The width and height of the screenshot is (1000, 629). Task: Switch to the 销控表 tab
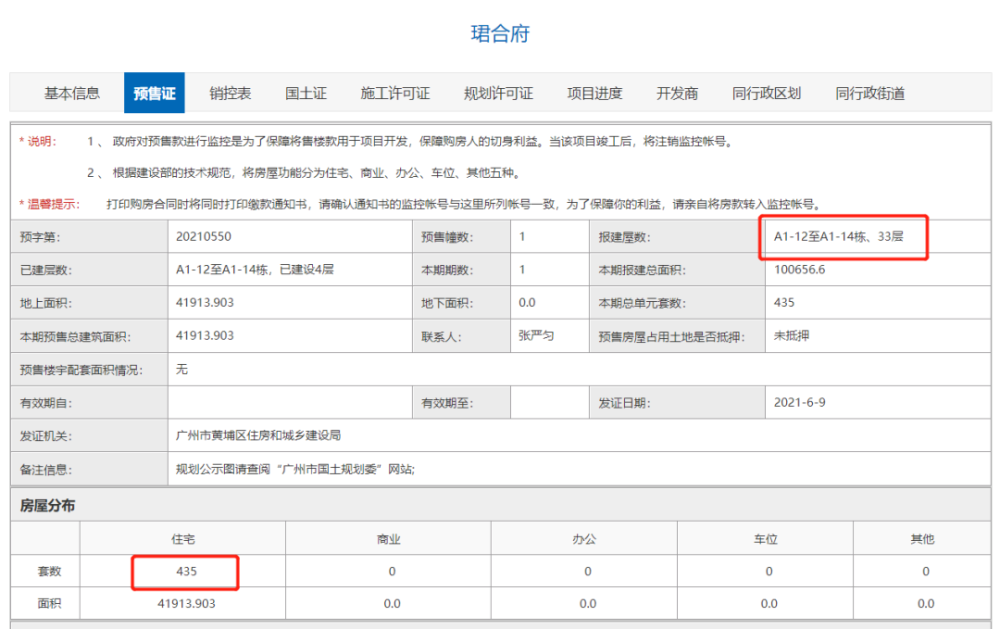click(x=230, y=93)
